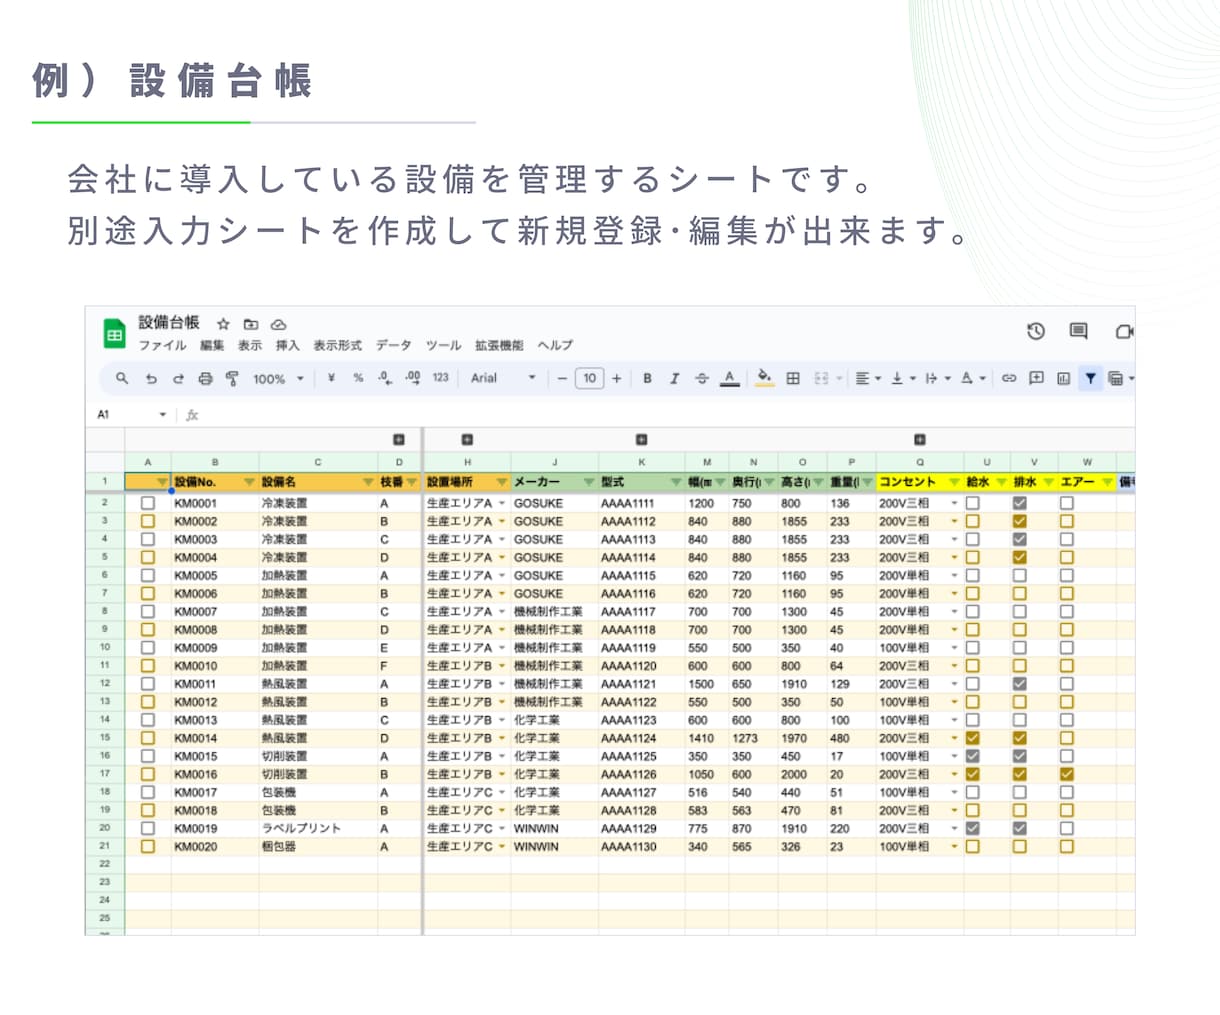Uncheck エアー checkbox for KM0016
1220x1015 pixels.
1066,774
